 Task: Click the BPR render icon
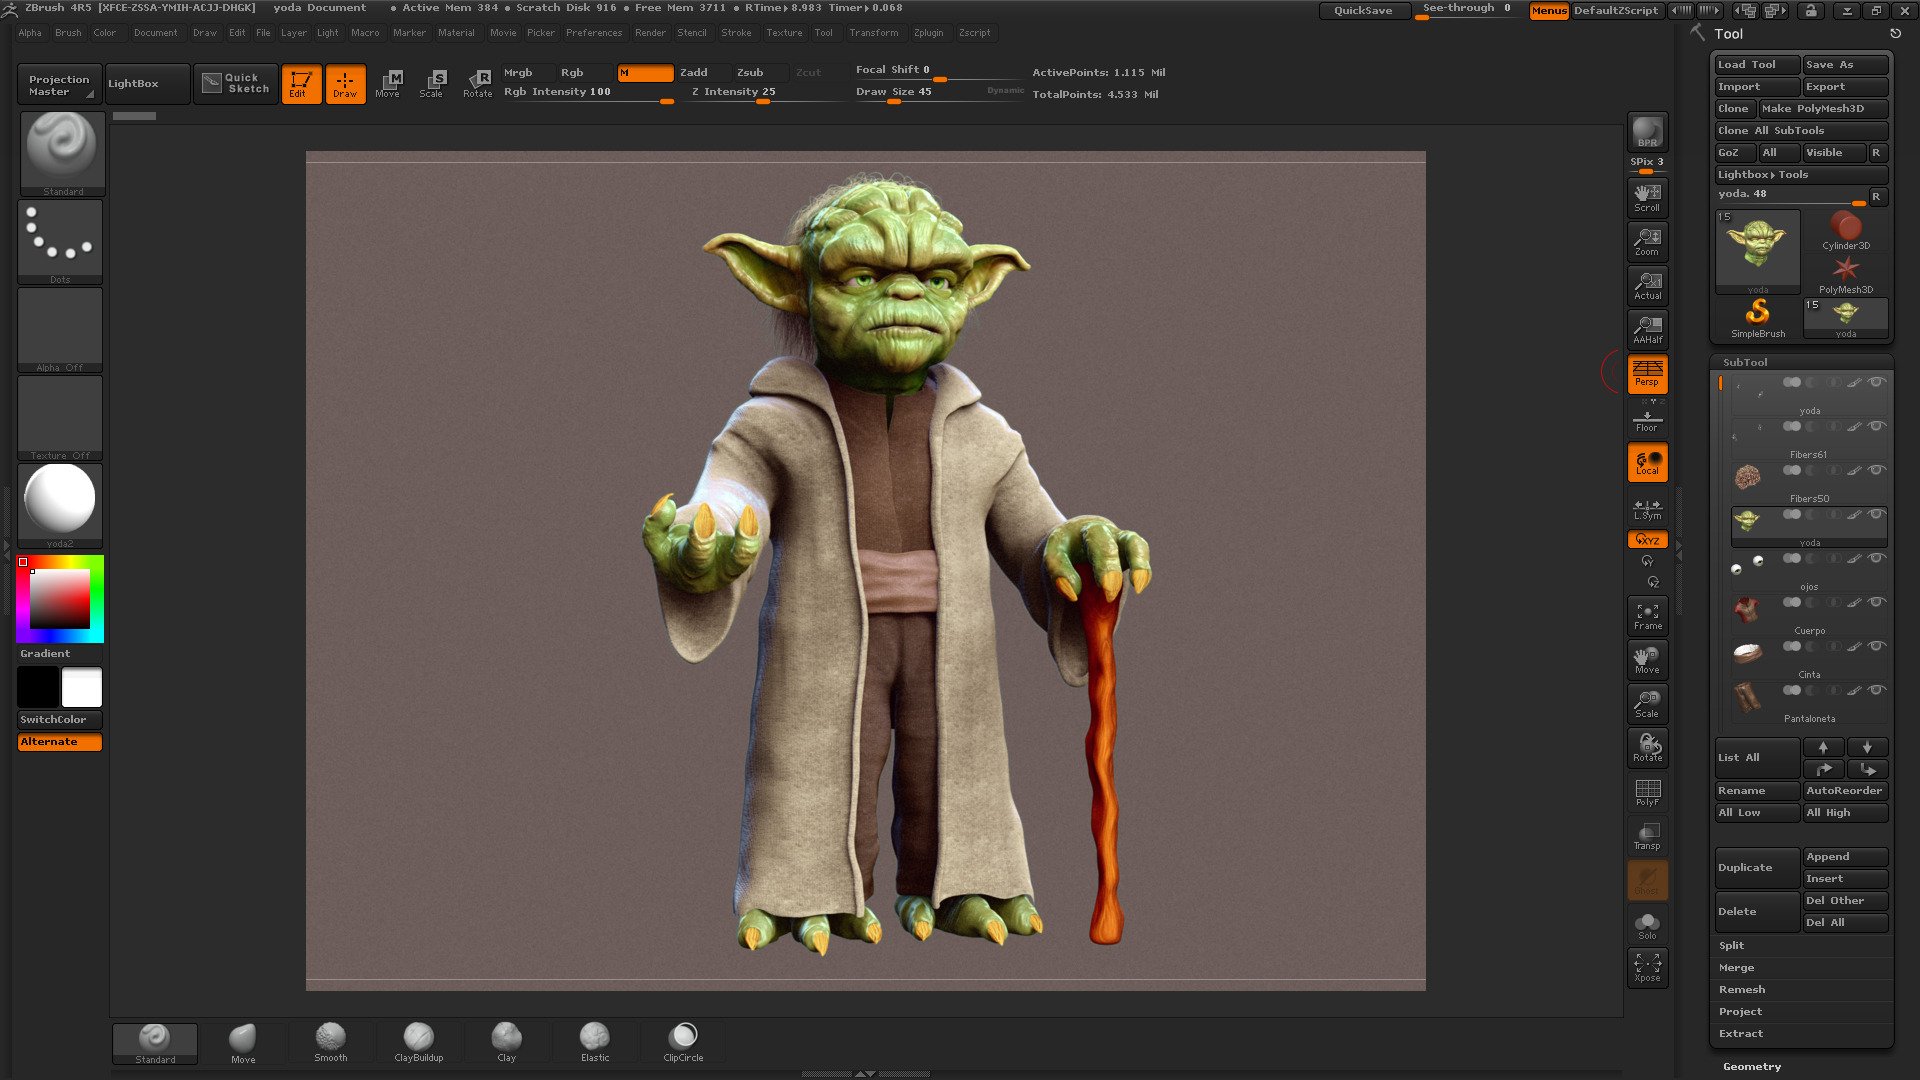tap(1647, 132)
